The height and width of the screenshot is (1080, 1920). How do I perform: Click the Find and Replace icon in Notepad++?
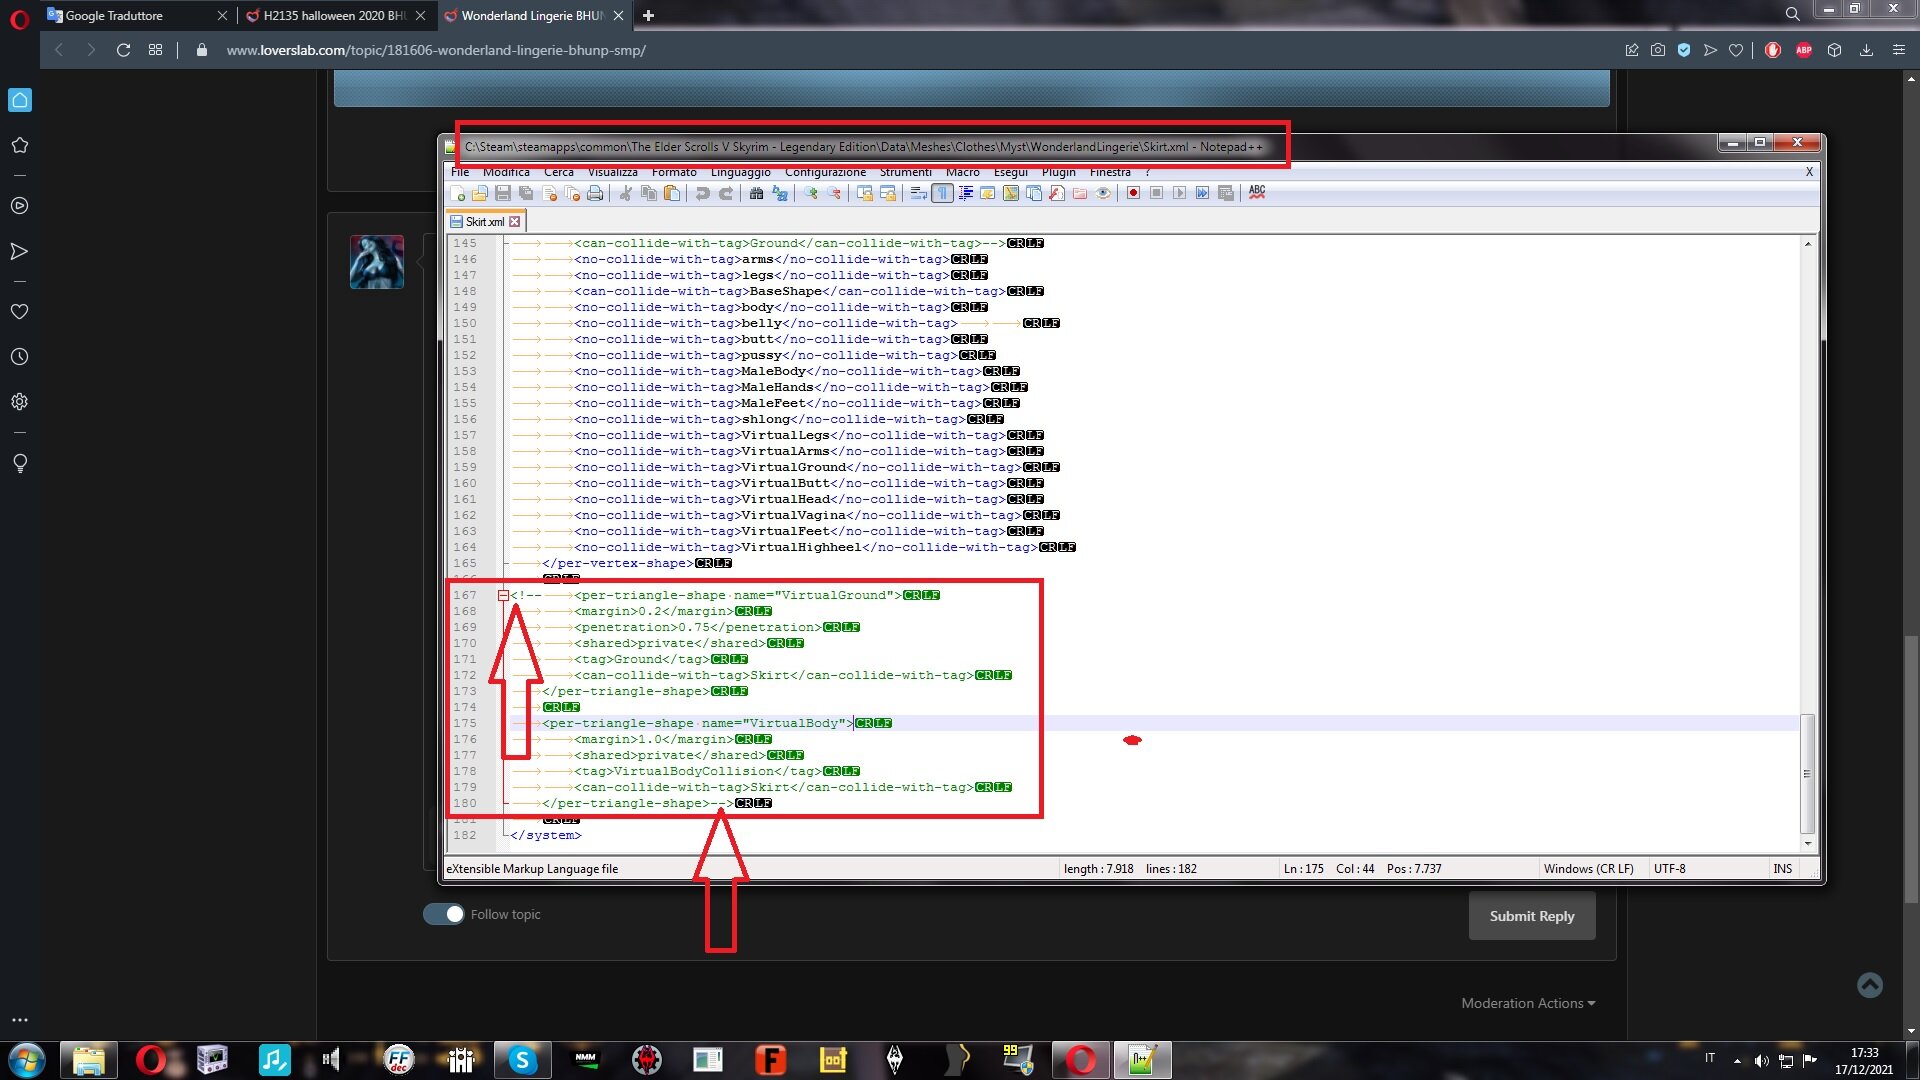[x=780, y=193]
